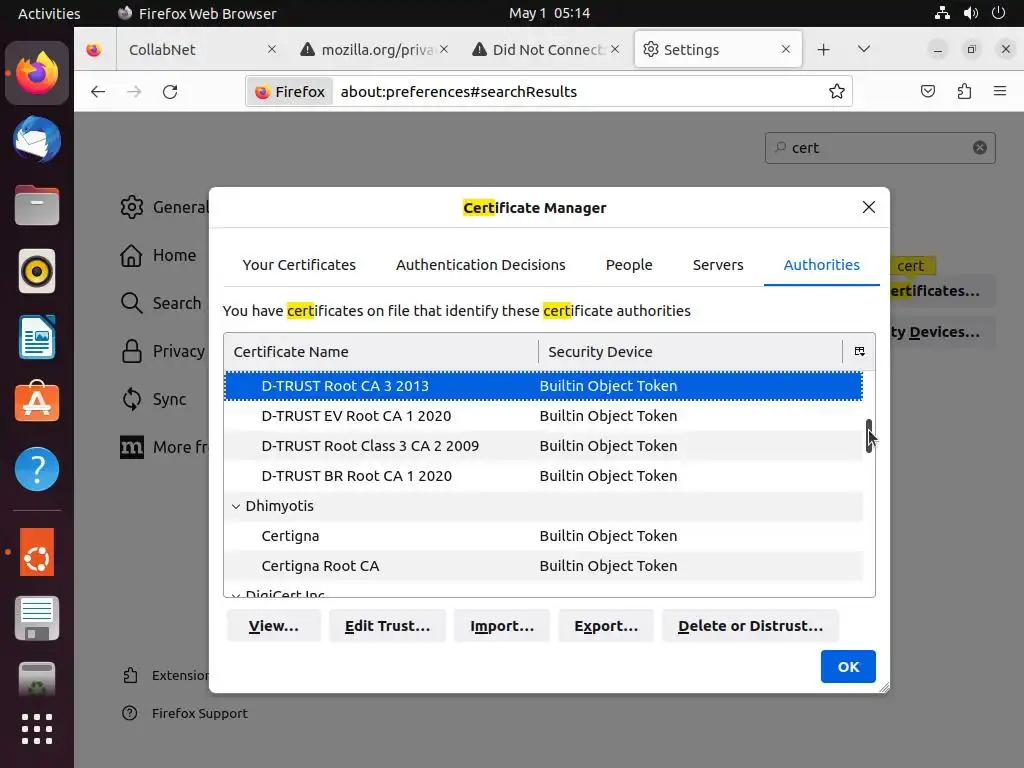
Task: Open Sync settings category
Action: pos(154,399)
